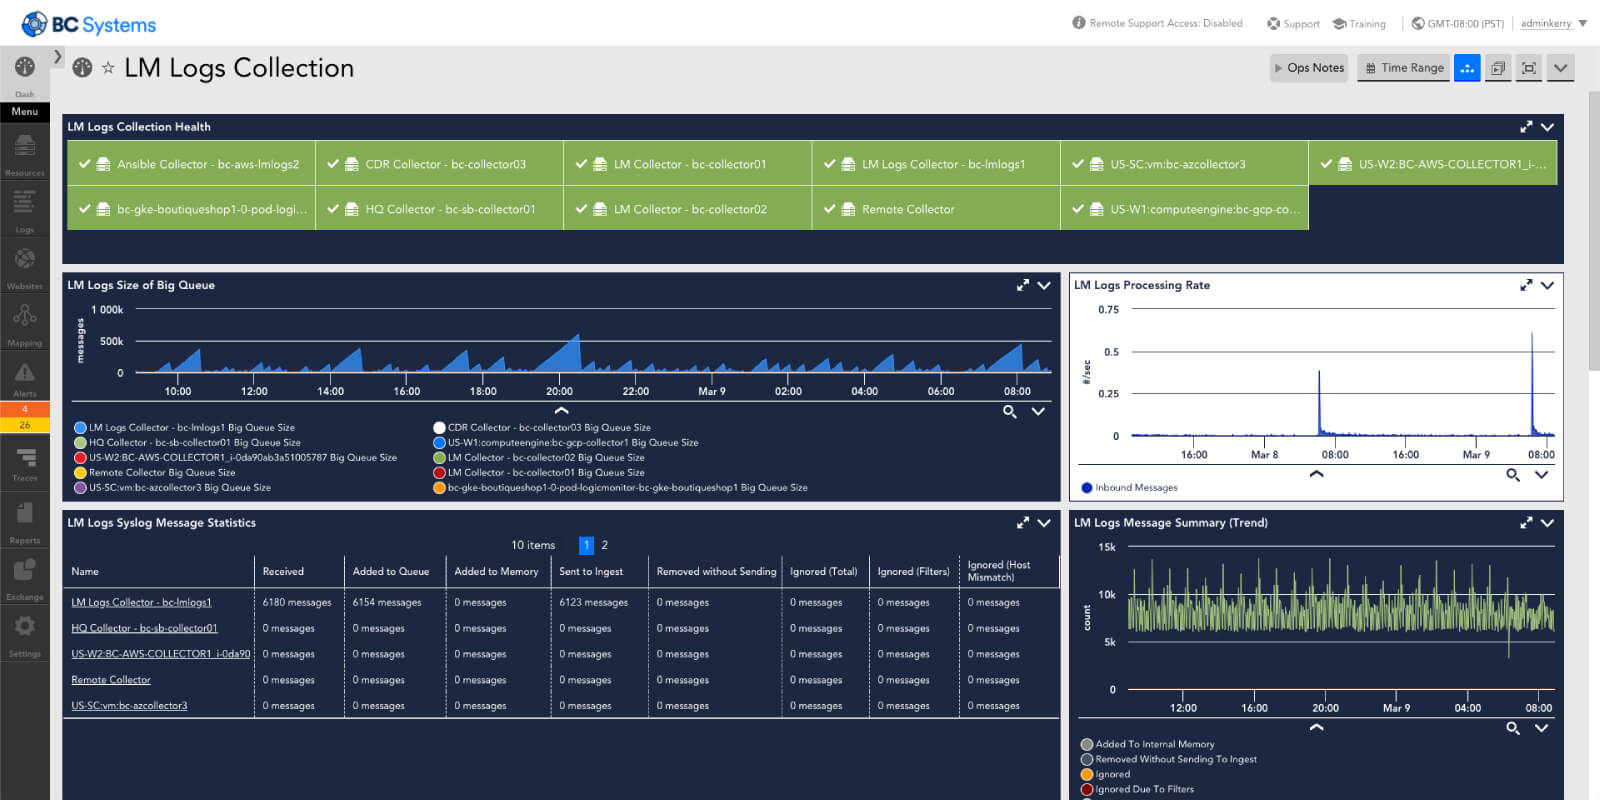Expand LM Logs Collection Health widget fullscreen
This screenshot has width=1600, height=800.
[x=1526, y=127]
